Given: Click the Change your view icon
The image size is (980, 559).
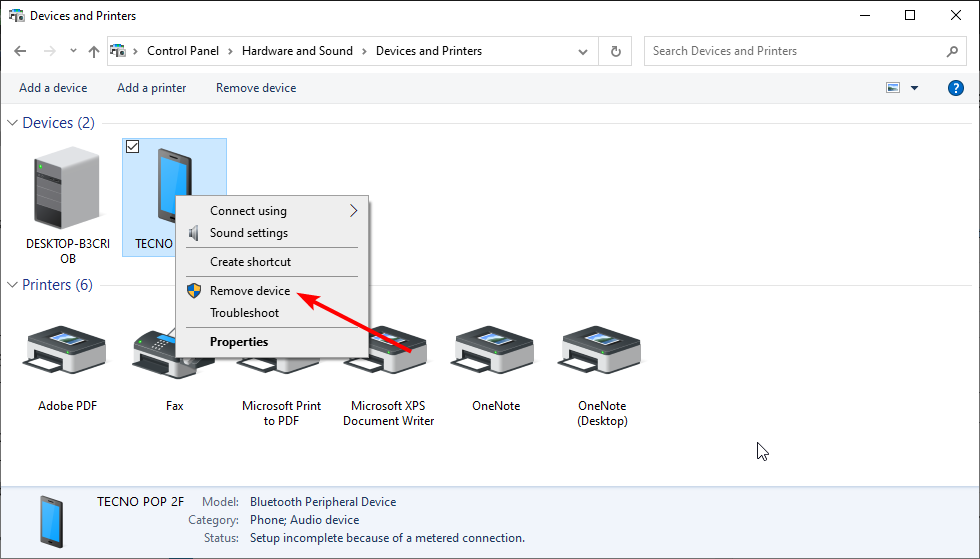Looking at the screenshot, I should pyautogui.click(x=893, y=88).
